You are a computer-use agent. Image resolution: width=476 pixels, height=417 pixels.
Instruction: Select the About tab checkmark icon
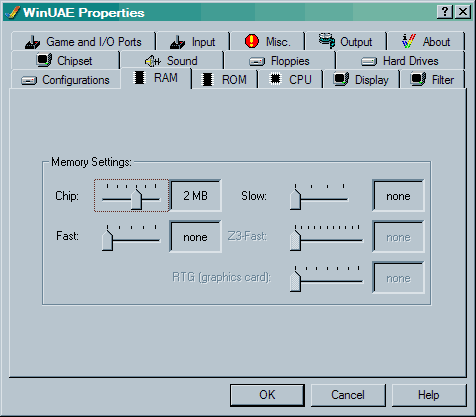(x=408, y=41)
